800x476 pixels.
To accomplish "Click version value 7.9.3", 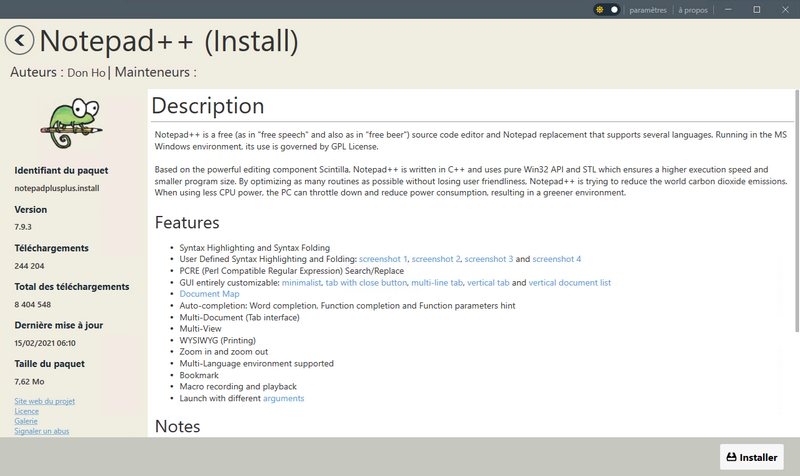I will pyautogui.click(x=23, y=227).
